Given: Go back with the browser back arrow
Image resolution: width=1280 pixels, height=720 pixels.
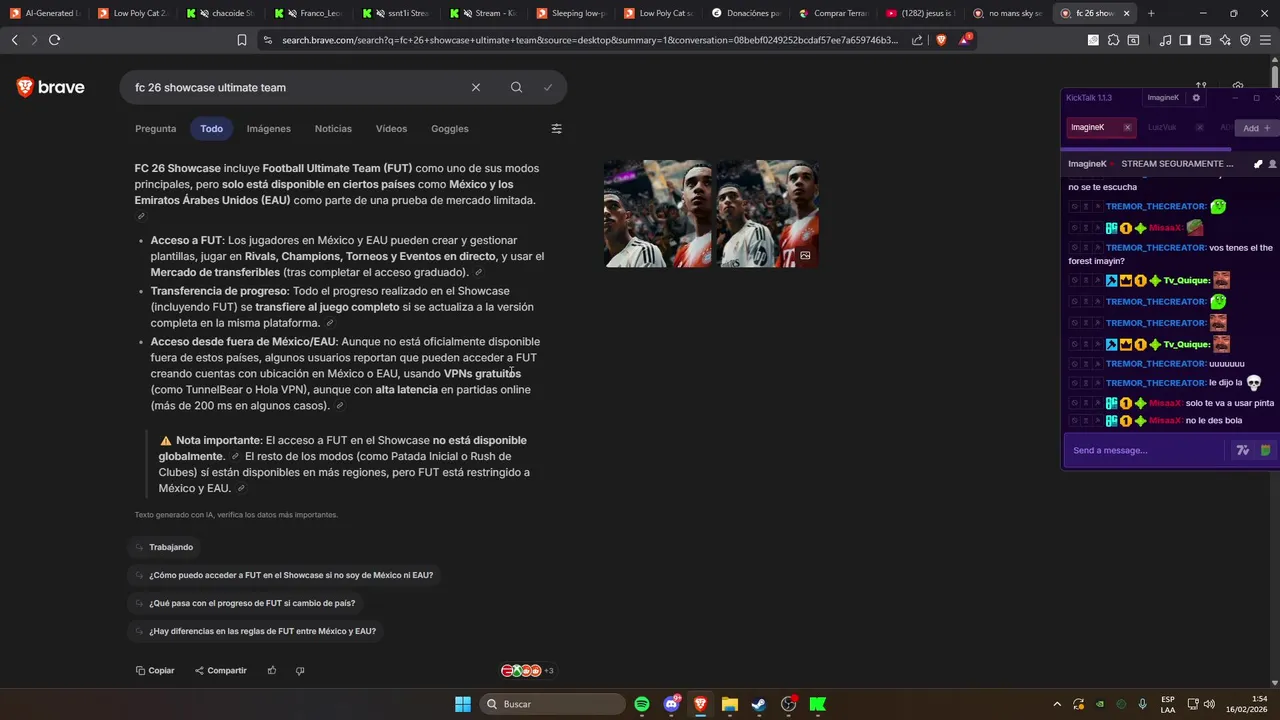Looking at the screenshot, I should coord(14,40).
